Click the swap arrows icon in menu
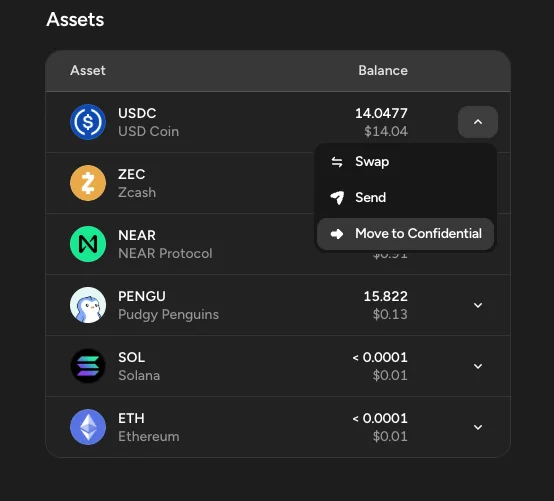 coord(337,162)
